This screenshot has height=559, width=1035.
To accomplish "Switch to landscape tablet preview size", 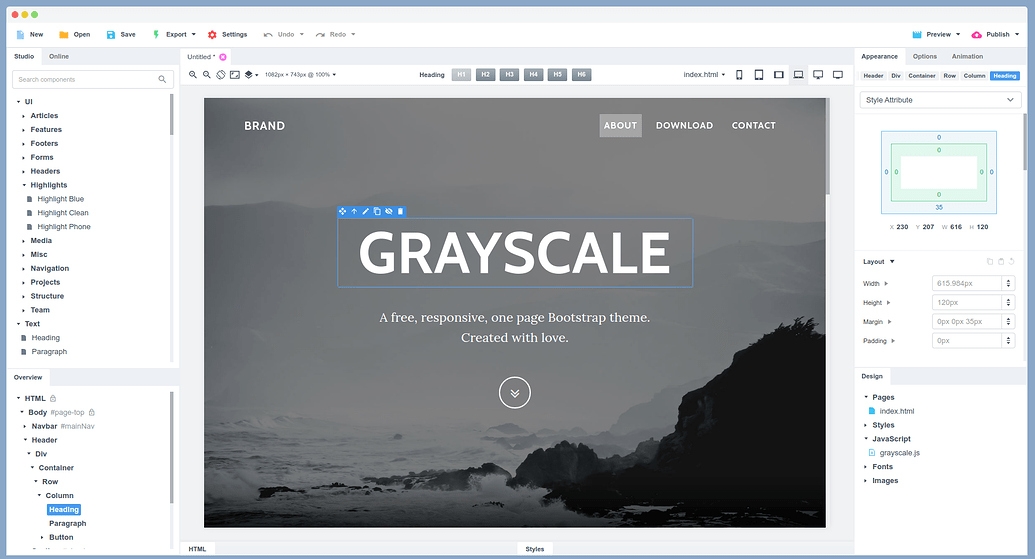I will [x=779, y=75].
